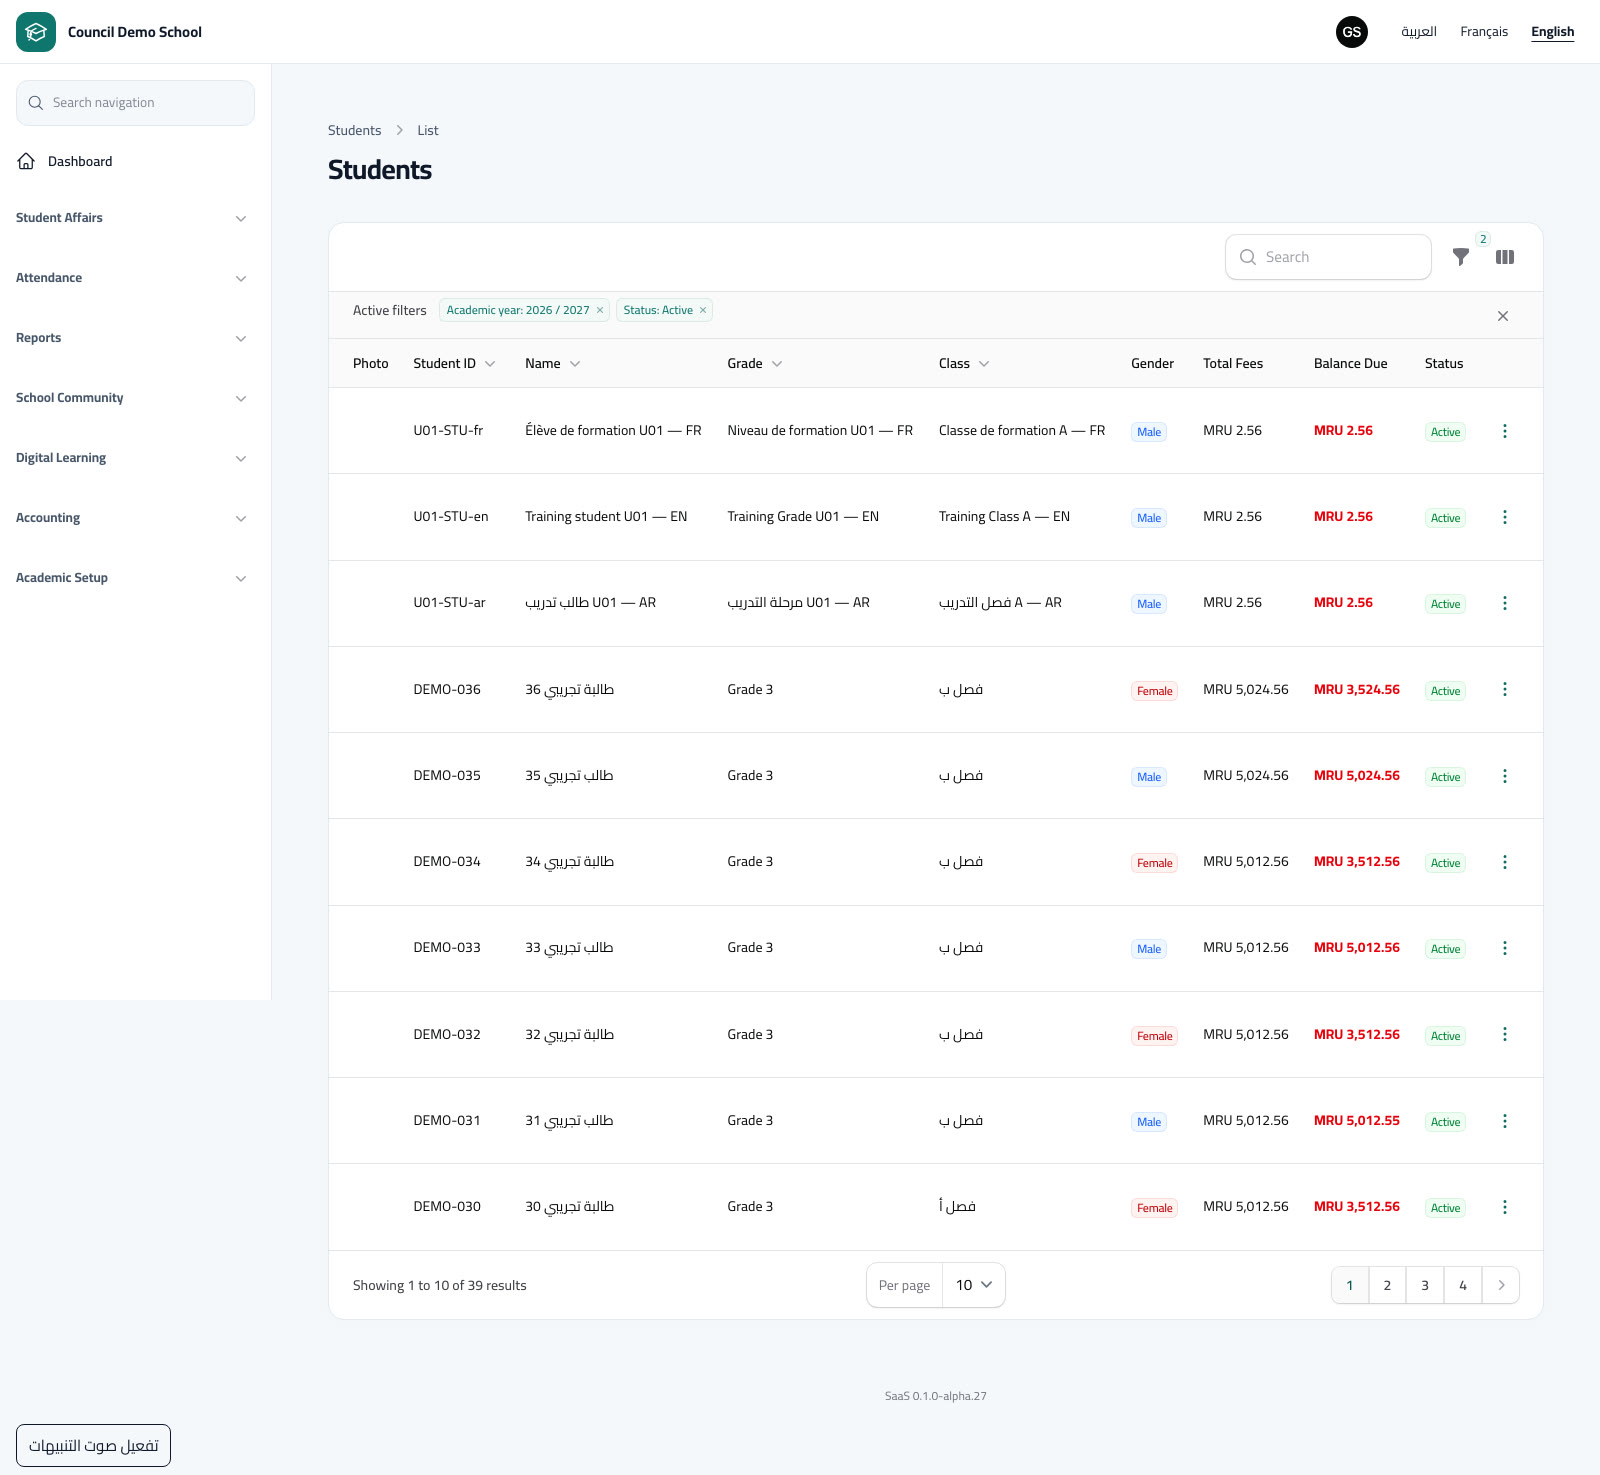Click the تفعيل صوت التنبيهات button
This screenshot has width=1600, height=1475.
(x=93, y=1445)
